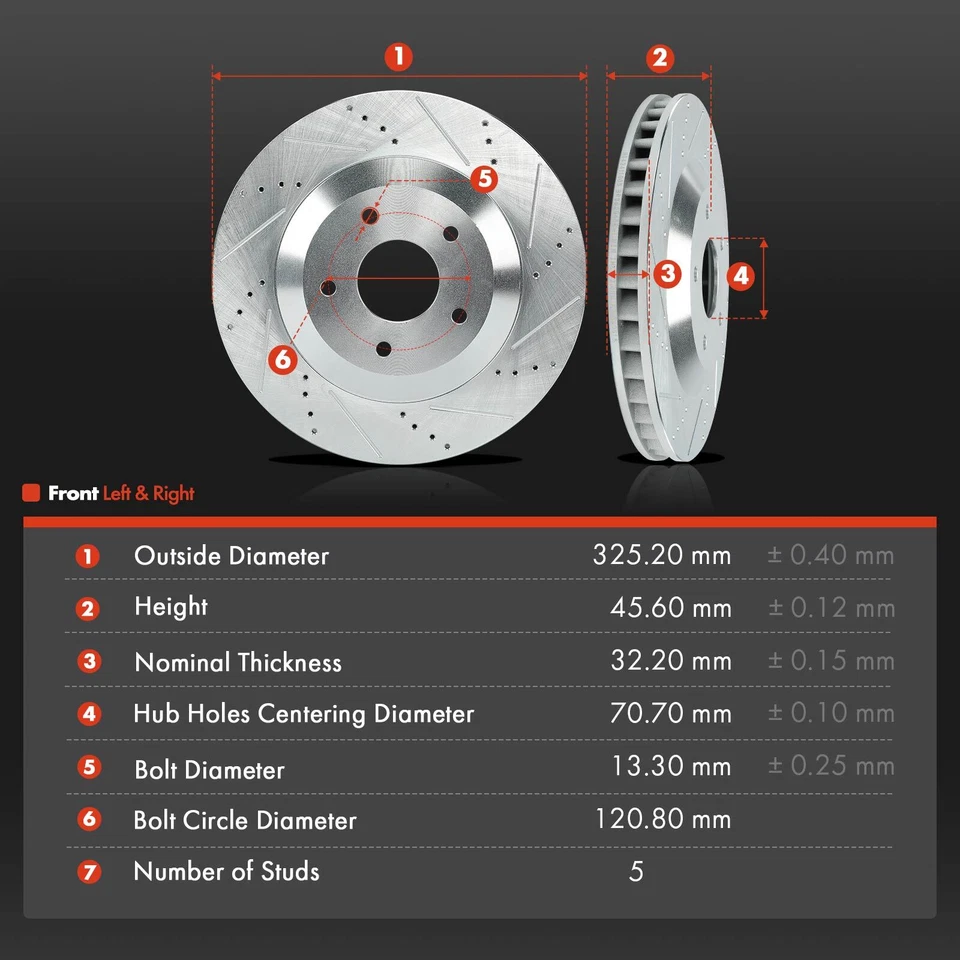The height and width of the screenshot is (960, 960).
Task: Click the number 7 badge beside Number of Studs
Action: 89,872
